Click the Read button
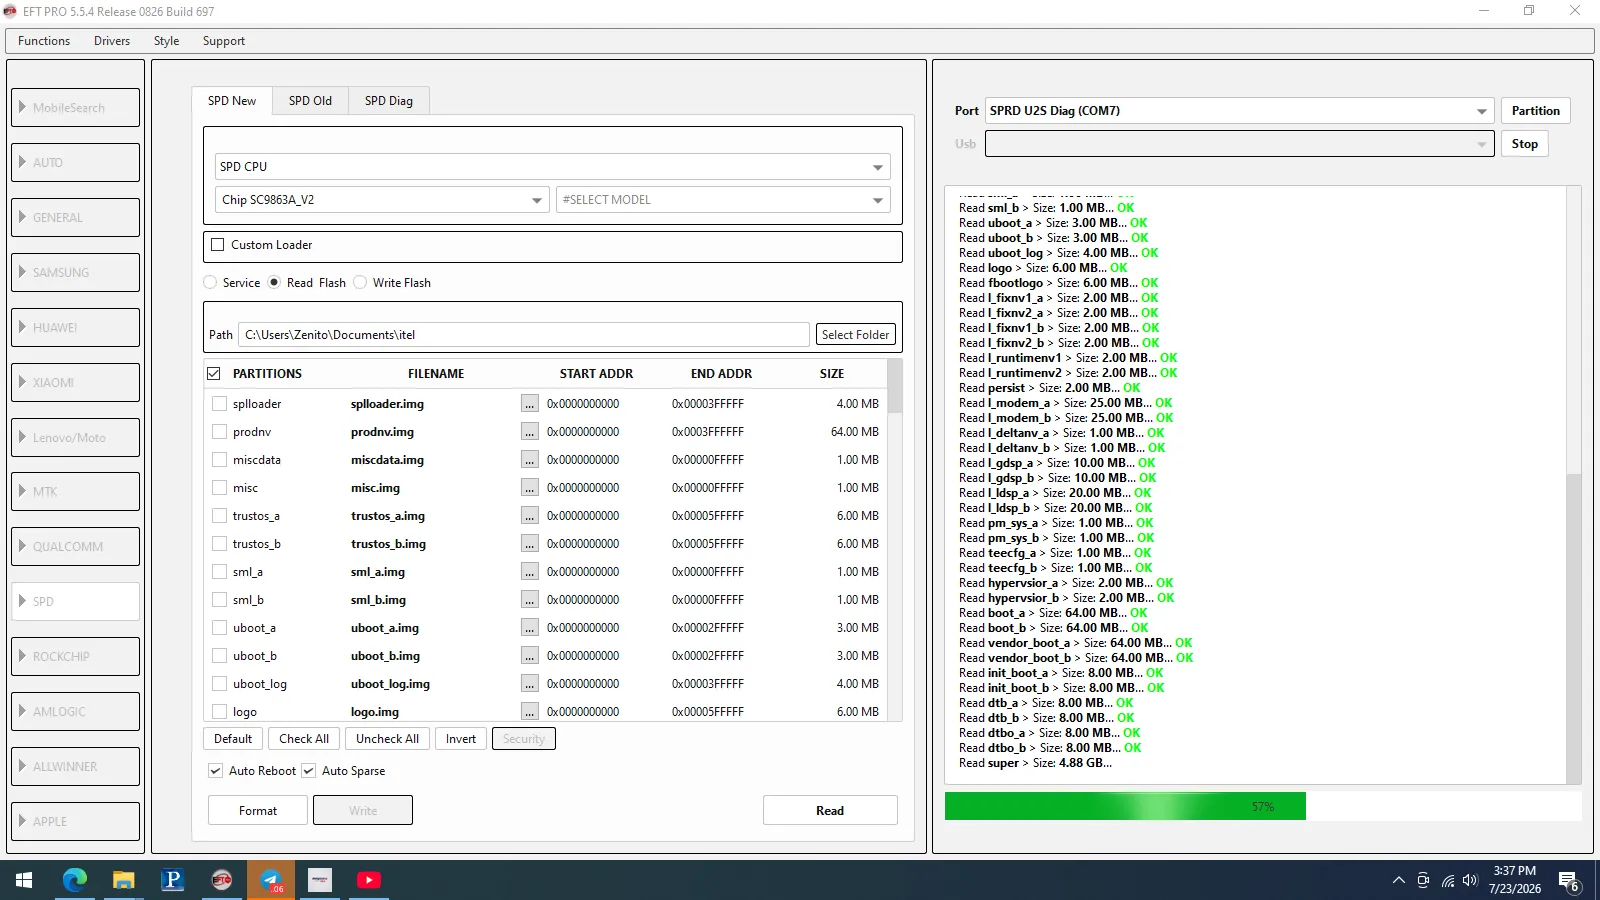Screen dimensions: 1600x900 pos(830,811)
